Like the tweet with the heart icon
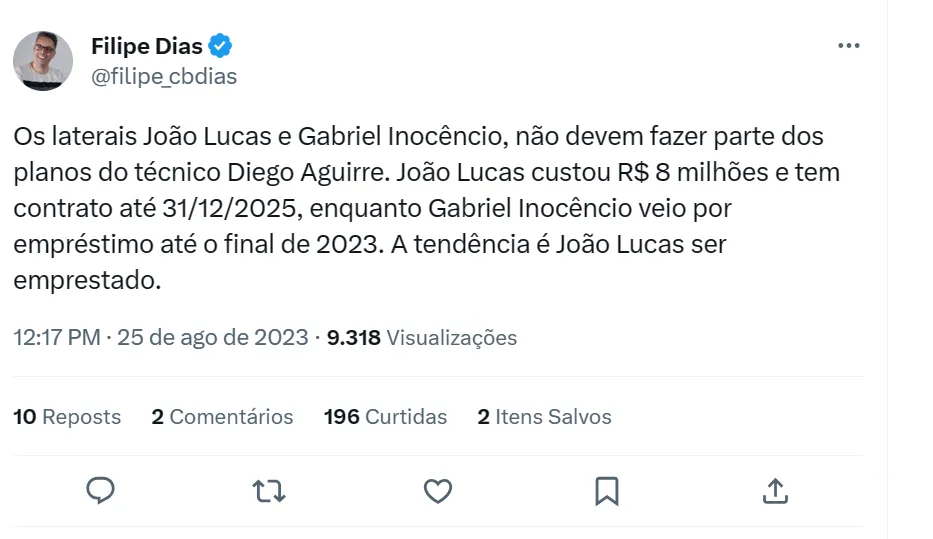 [438, 491]
